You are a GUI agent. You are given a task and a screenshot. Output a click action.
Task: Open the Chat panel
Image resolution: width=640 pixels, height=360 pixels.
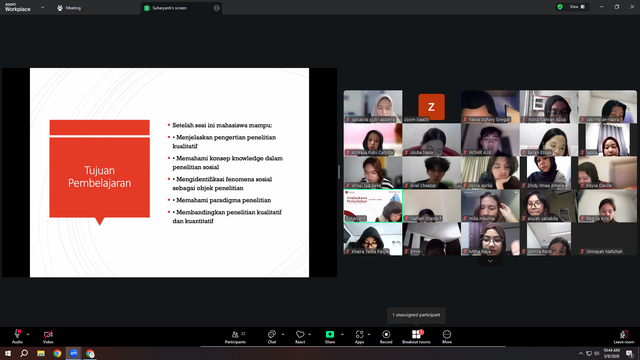pos(272,337)
